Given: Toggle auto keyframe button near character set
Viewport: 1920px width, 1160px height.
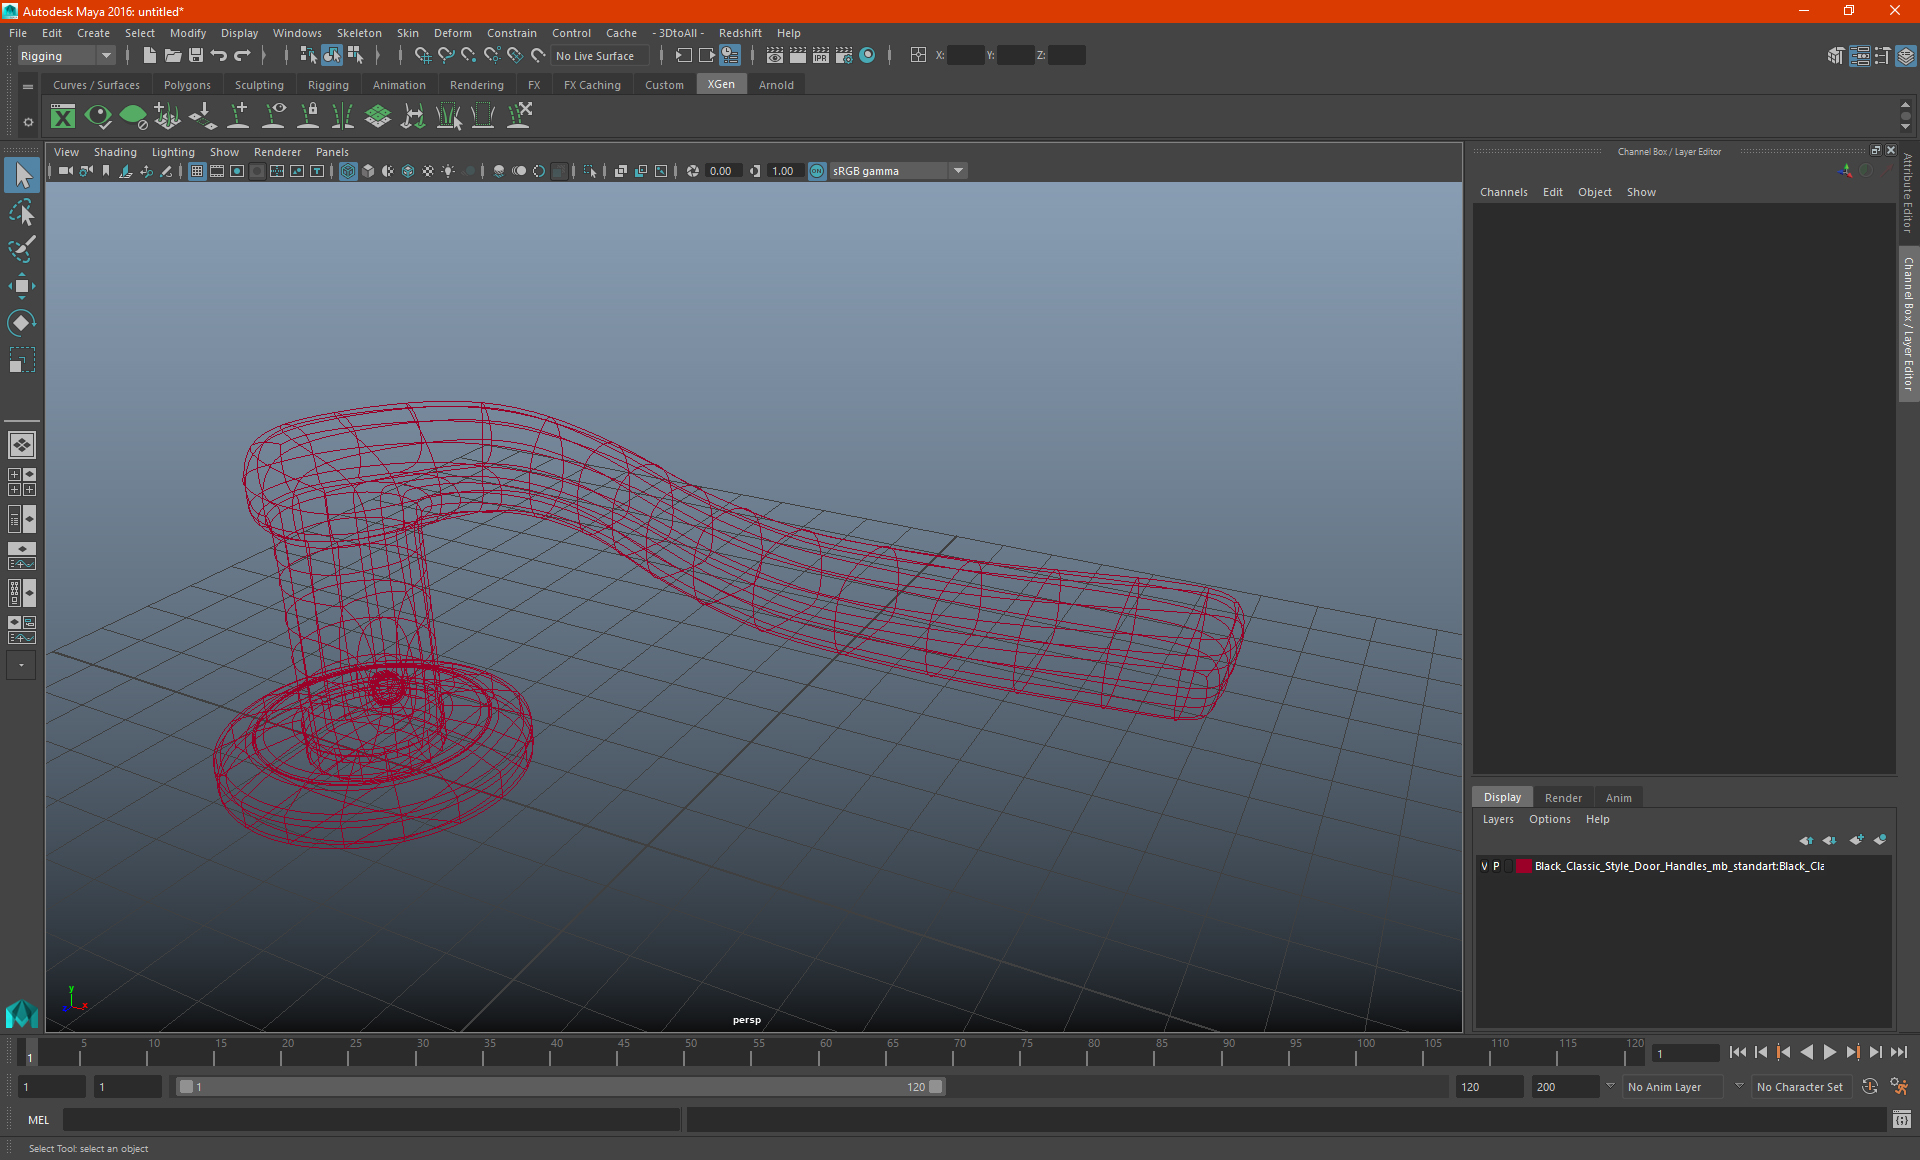Looking at the screenshot, I should point(1870,1086).
